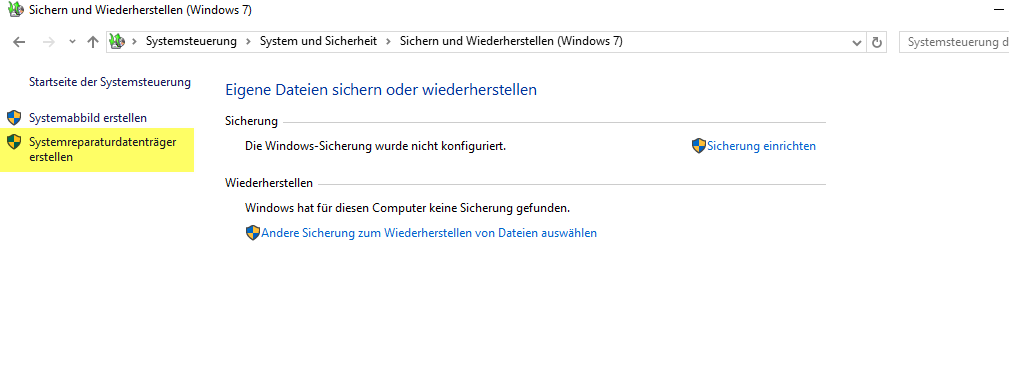Expand the address bar history dropdown

(856, 42)
